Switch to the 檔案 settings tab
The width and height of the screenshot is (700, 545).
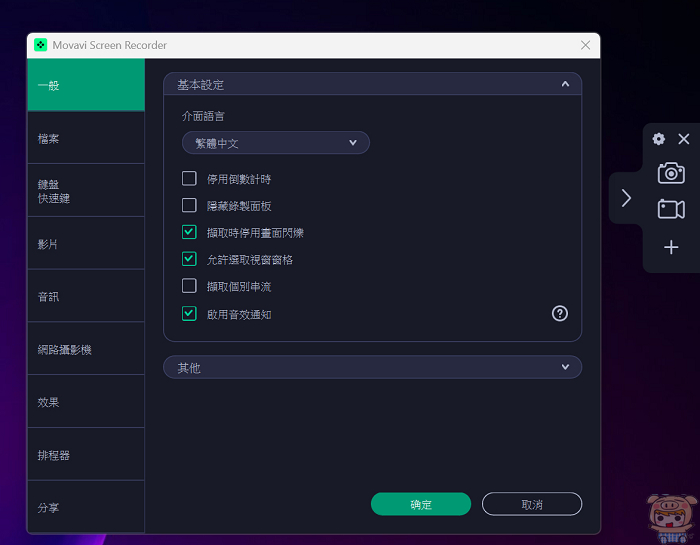coord(86,138)
